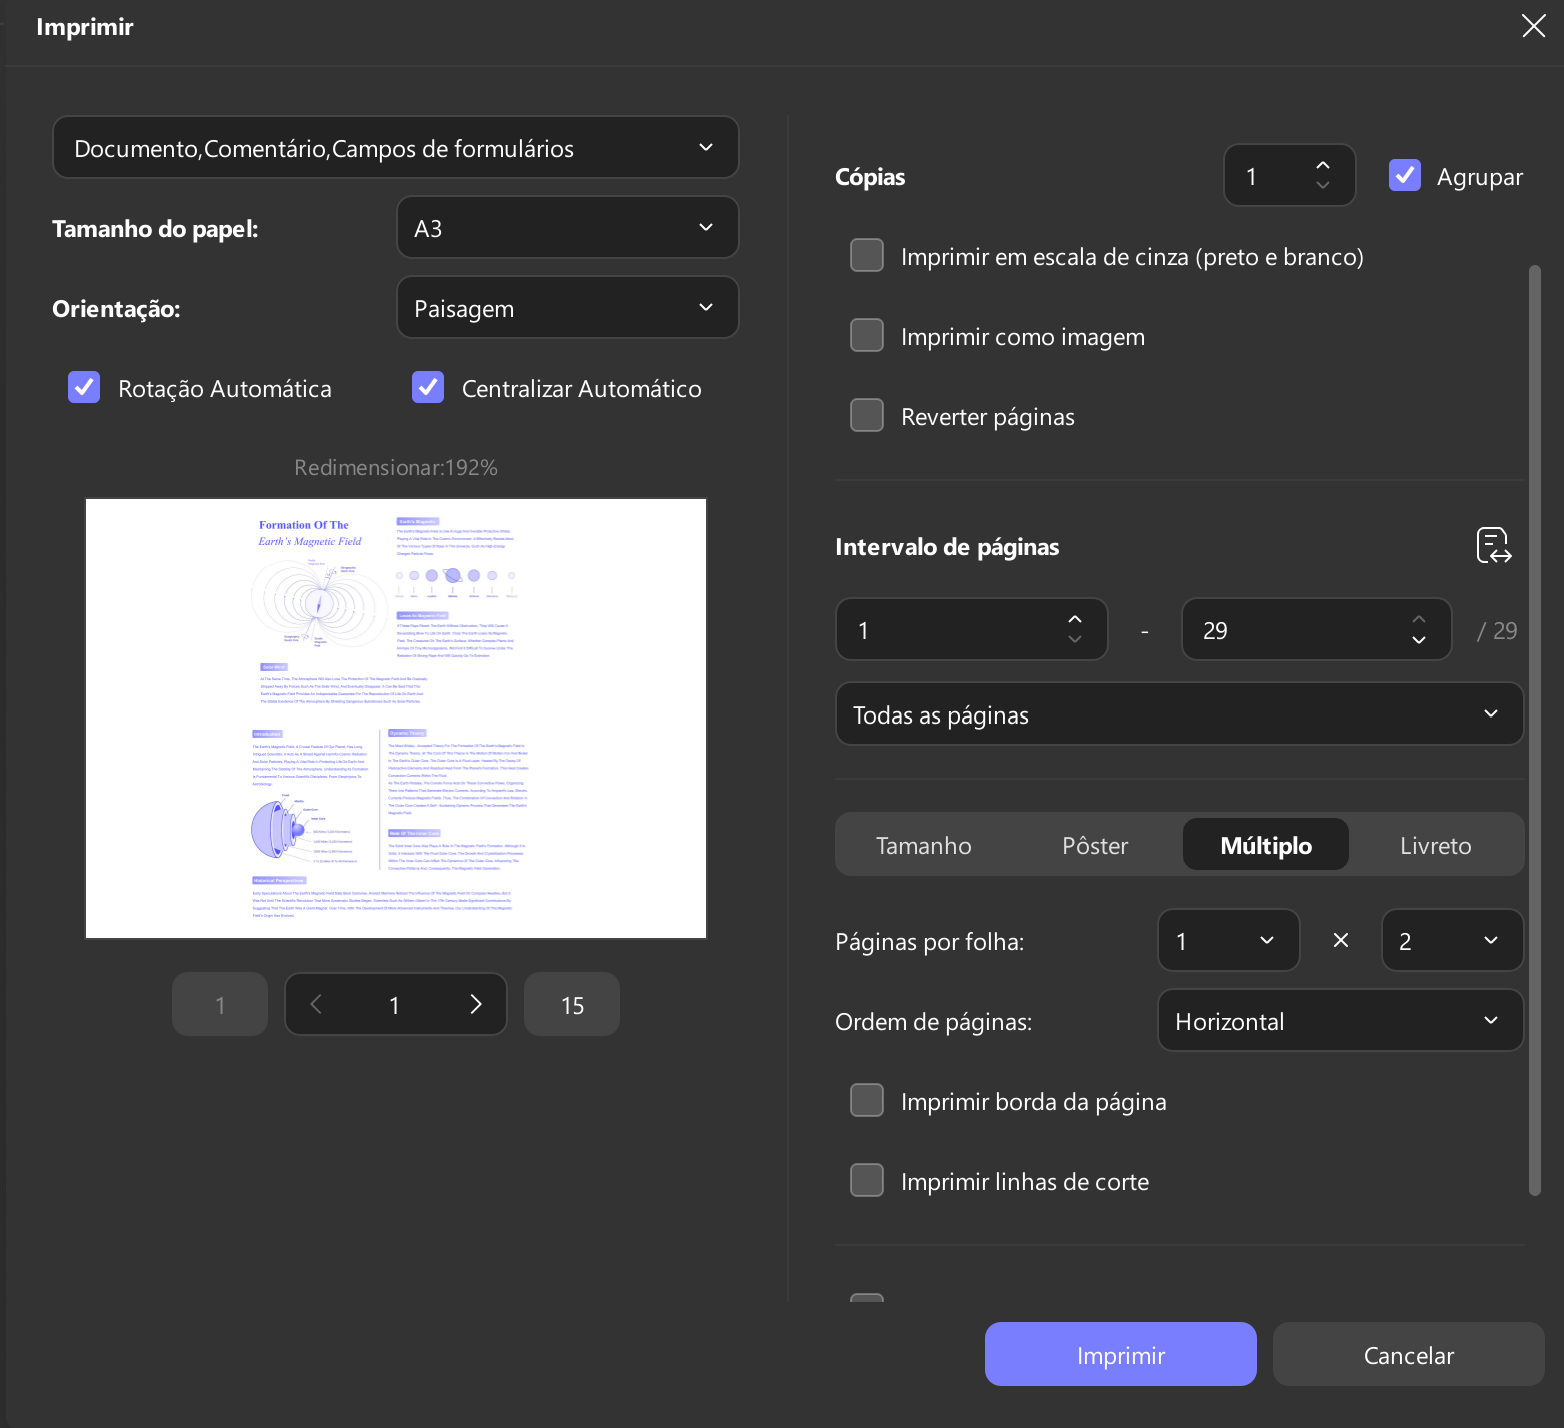Close the Imprimir dialog
Screen dimensions: 1564x1428
point(1534,26)
